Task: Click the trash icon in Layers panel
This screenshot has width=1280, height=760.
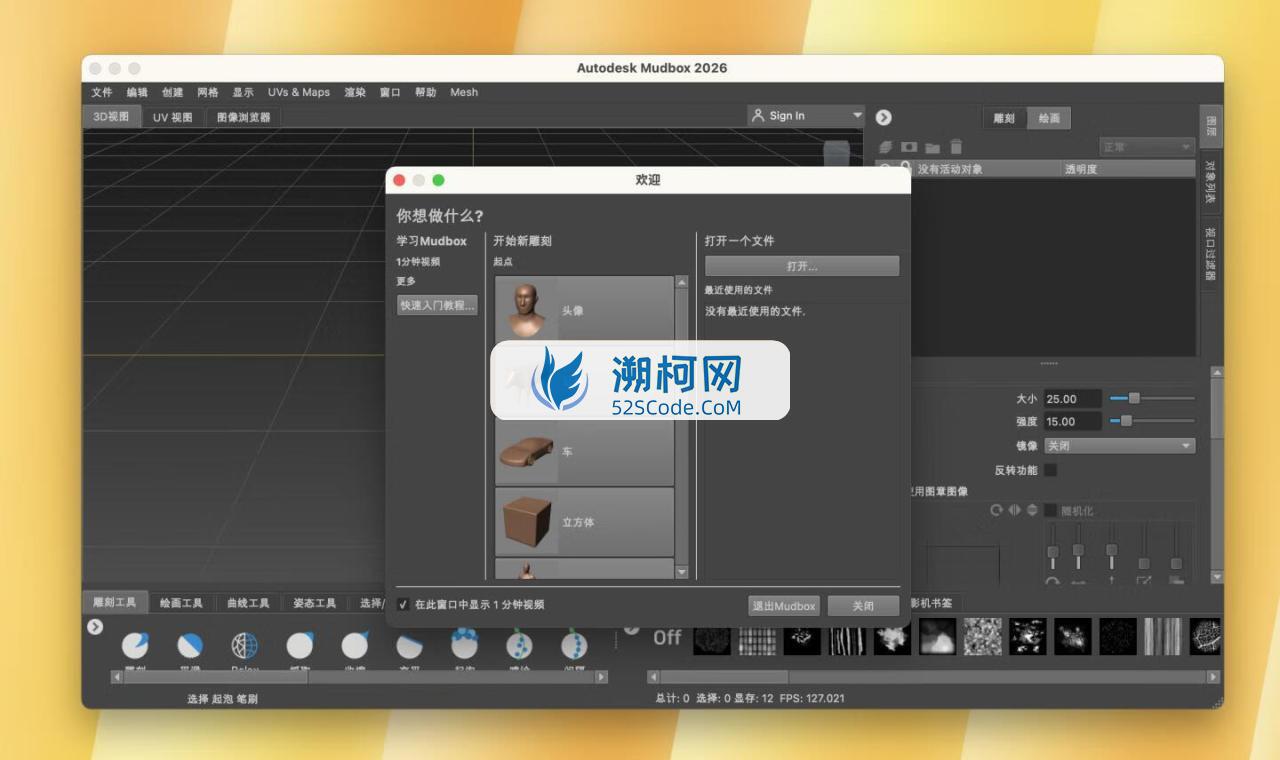Action: (956, 147)
